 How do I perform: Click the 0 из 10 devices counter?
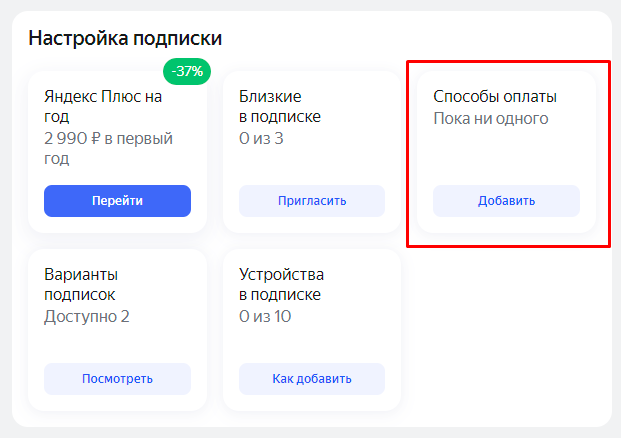[265, 317]
